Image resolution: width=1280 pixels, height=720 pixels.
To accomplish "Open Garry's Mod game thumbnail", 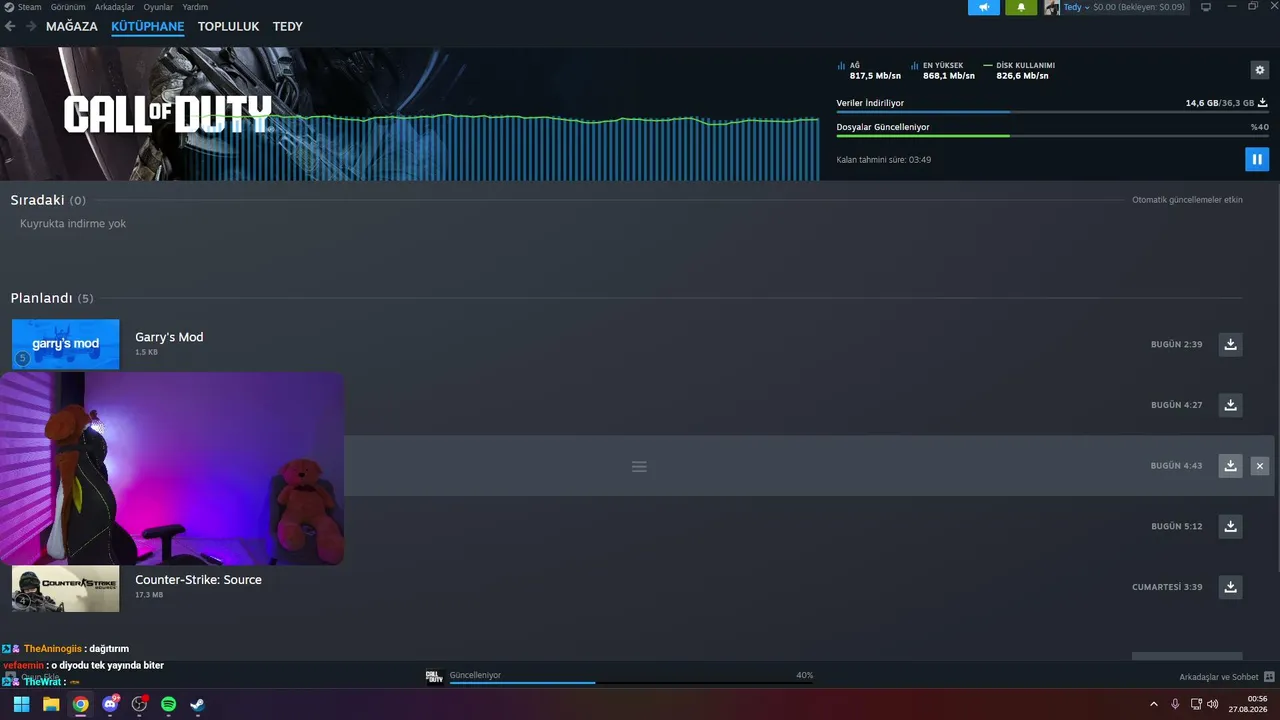I will (x=65, y=344).
